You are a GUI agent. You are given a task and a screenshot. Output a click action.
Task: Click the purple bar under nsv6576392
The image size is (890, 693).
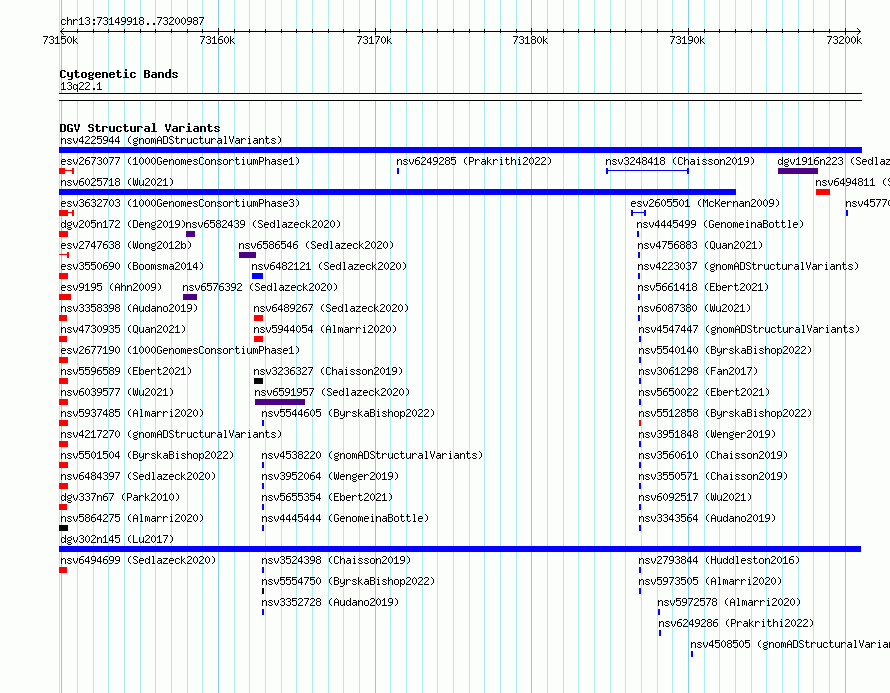tap(190, 297)
